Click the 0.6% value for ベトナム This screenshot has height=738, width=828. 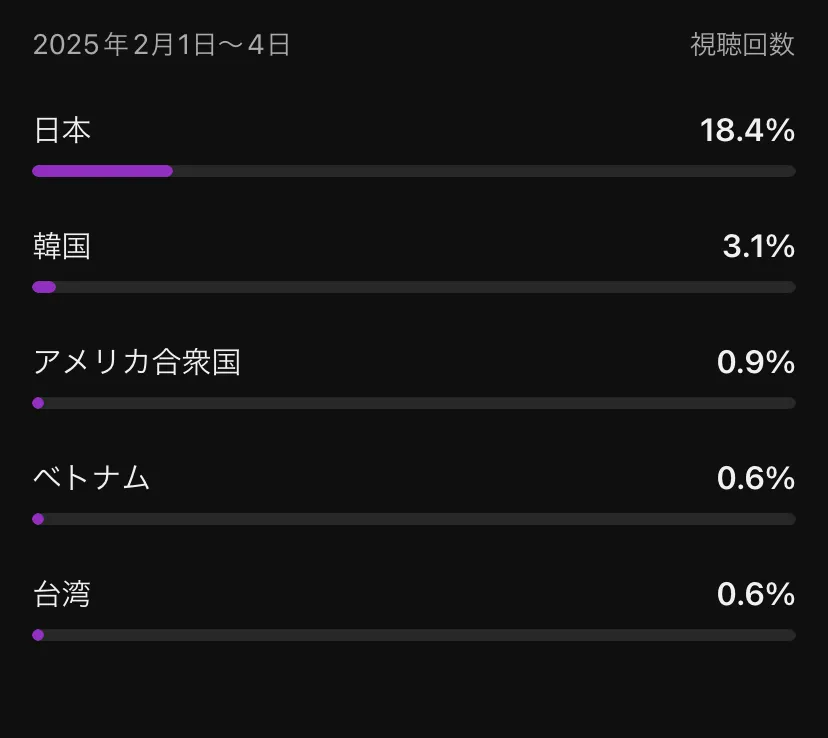[x=756, y=478]
